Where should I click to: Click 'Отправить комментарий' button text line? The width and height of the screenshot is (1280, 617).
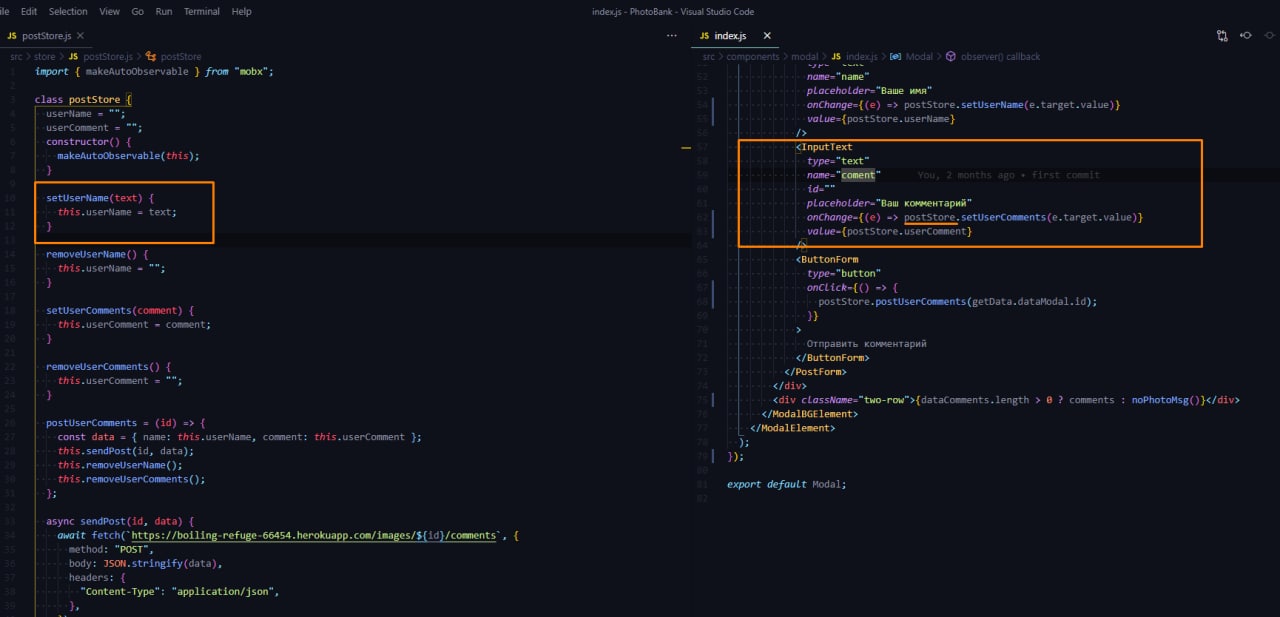[x=867, y=343]
